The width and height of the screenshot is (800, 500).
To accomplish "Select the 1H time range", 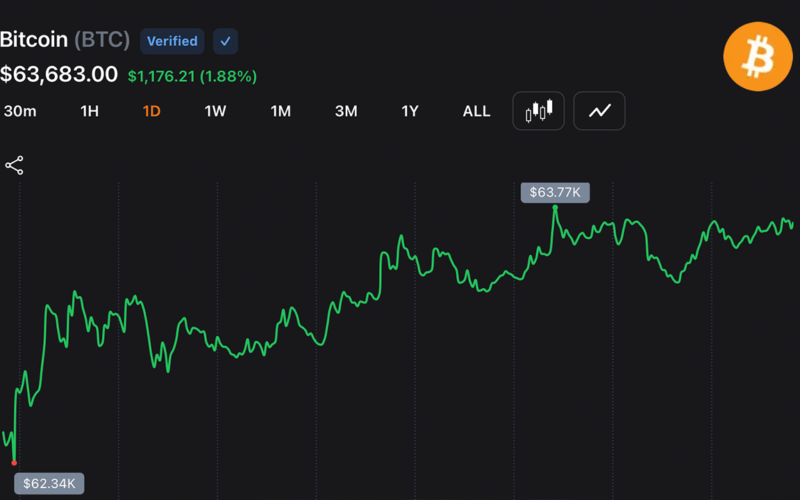I will pyautogui.click(x=89, y=111).
